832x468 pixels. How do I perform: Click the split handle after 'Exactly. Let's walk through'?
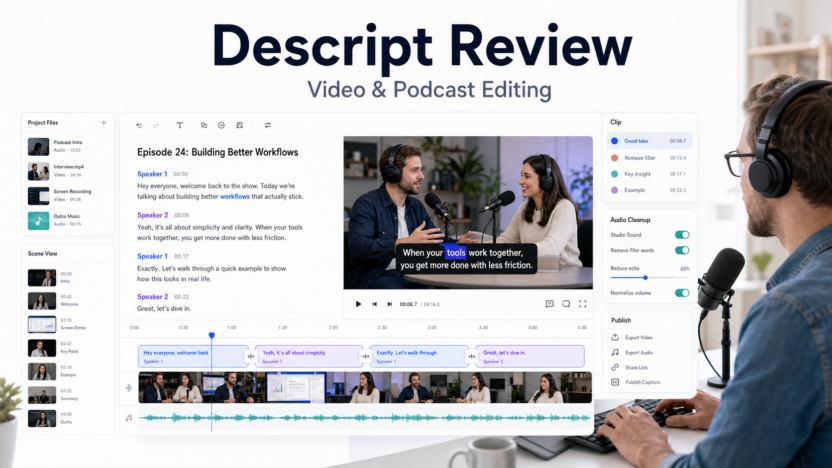pos(472,357)
